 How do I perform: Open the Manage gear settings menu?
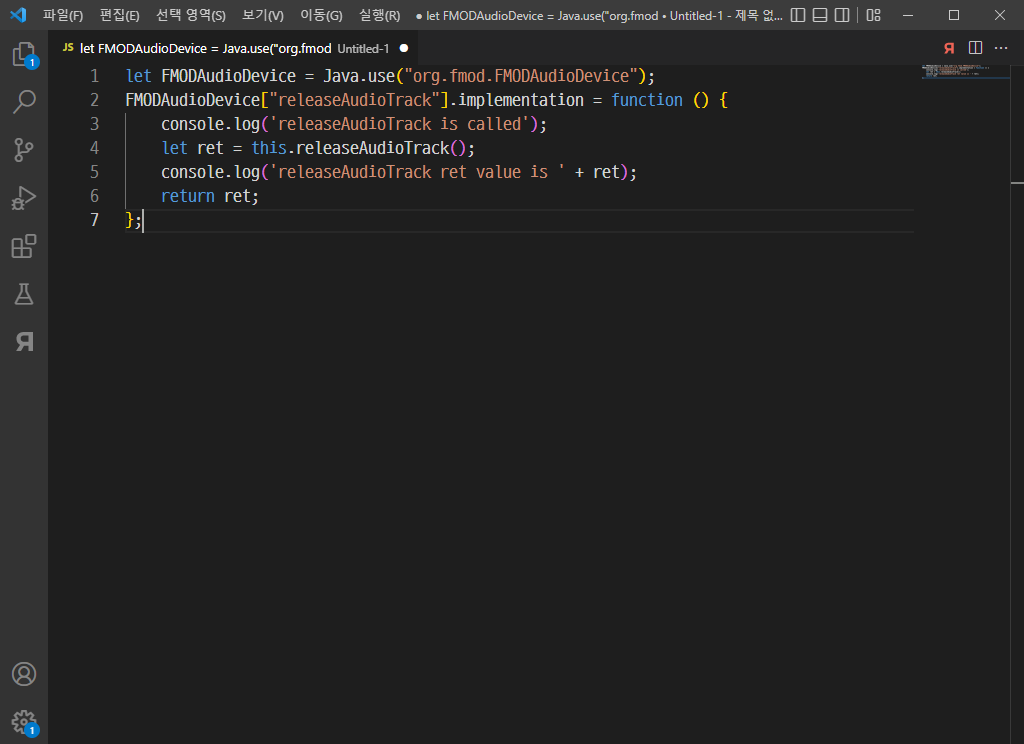(23, 722)
